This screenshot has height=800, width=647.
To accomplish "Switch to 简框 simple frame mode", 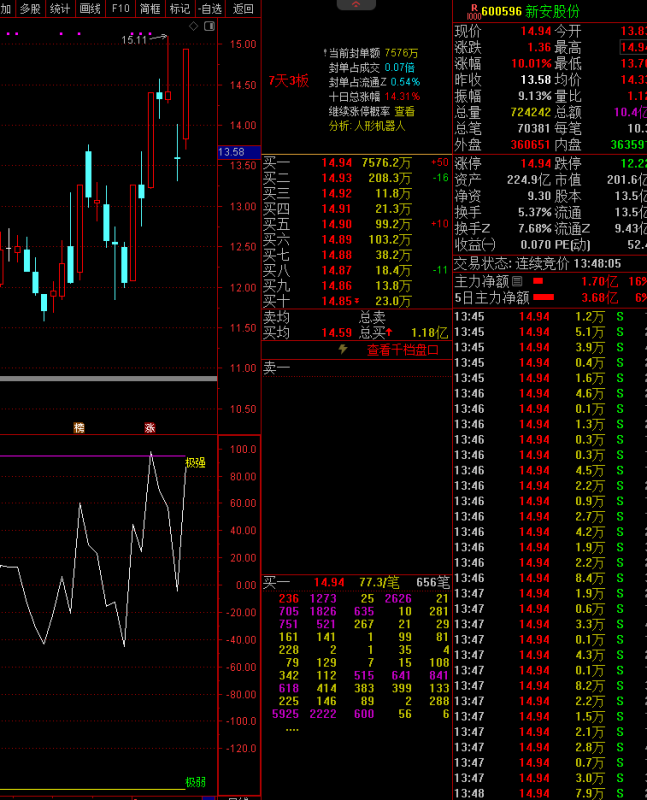I will 150,9.
